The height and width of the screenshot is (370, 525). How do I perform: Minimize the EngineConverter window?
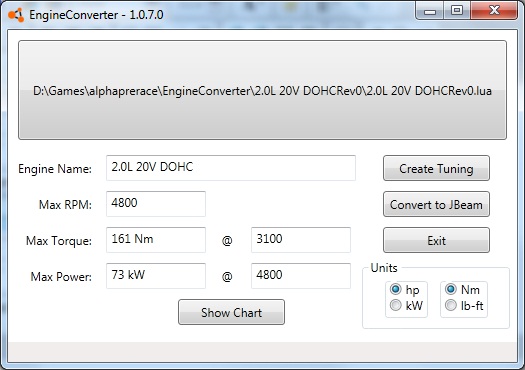[x=430, y=11]
